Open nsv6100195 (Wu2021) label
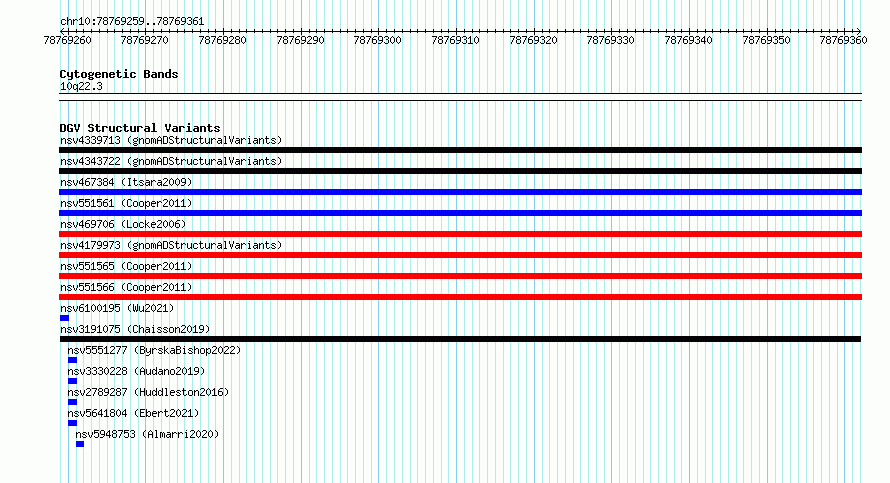The image size is (890, 483). tap(117, 308)
